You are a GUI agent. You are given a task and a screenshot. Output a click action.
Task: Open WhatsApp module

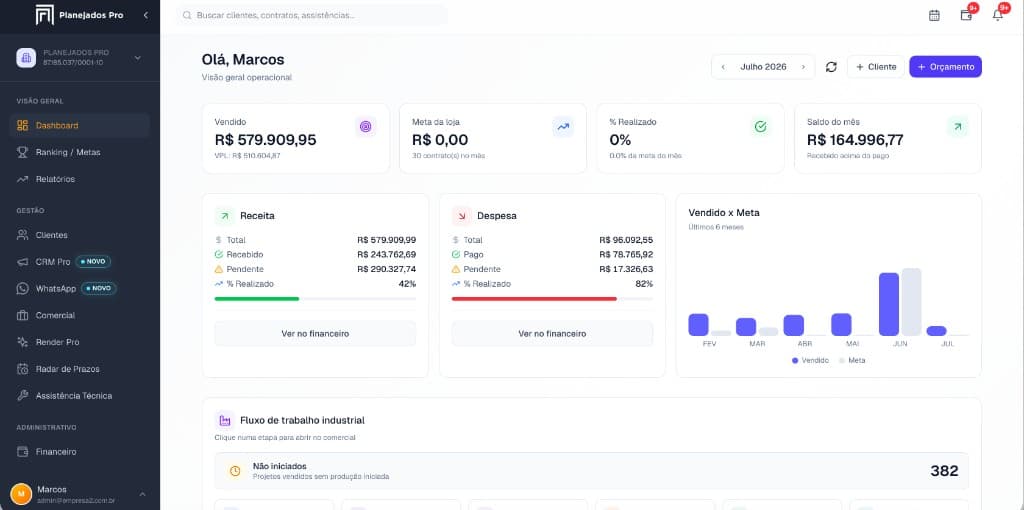(x=80, y=289)
